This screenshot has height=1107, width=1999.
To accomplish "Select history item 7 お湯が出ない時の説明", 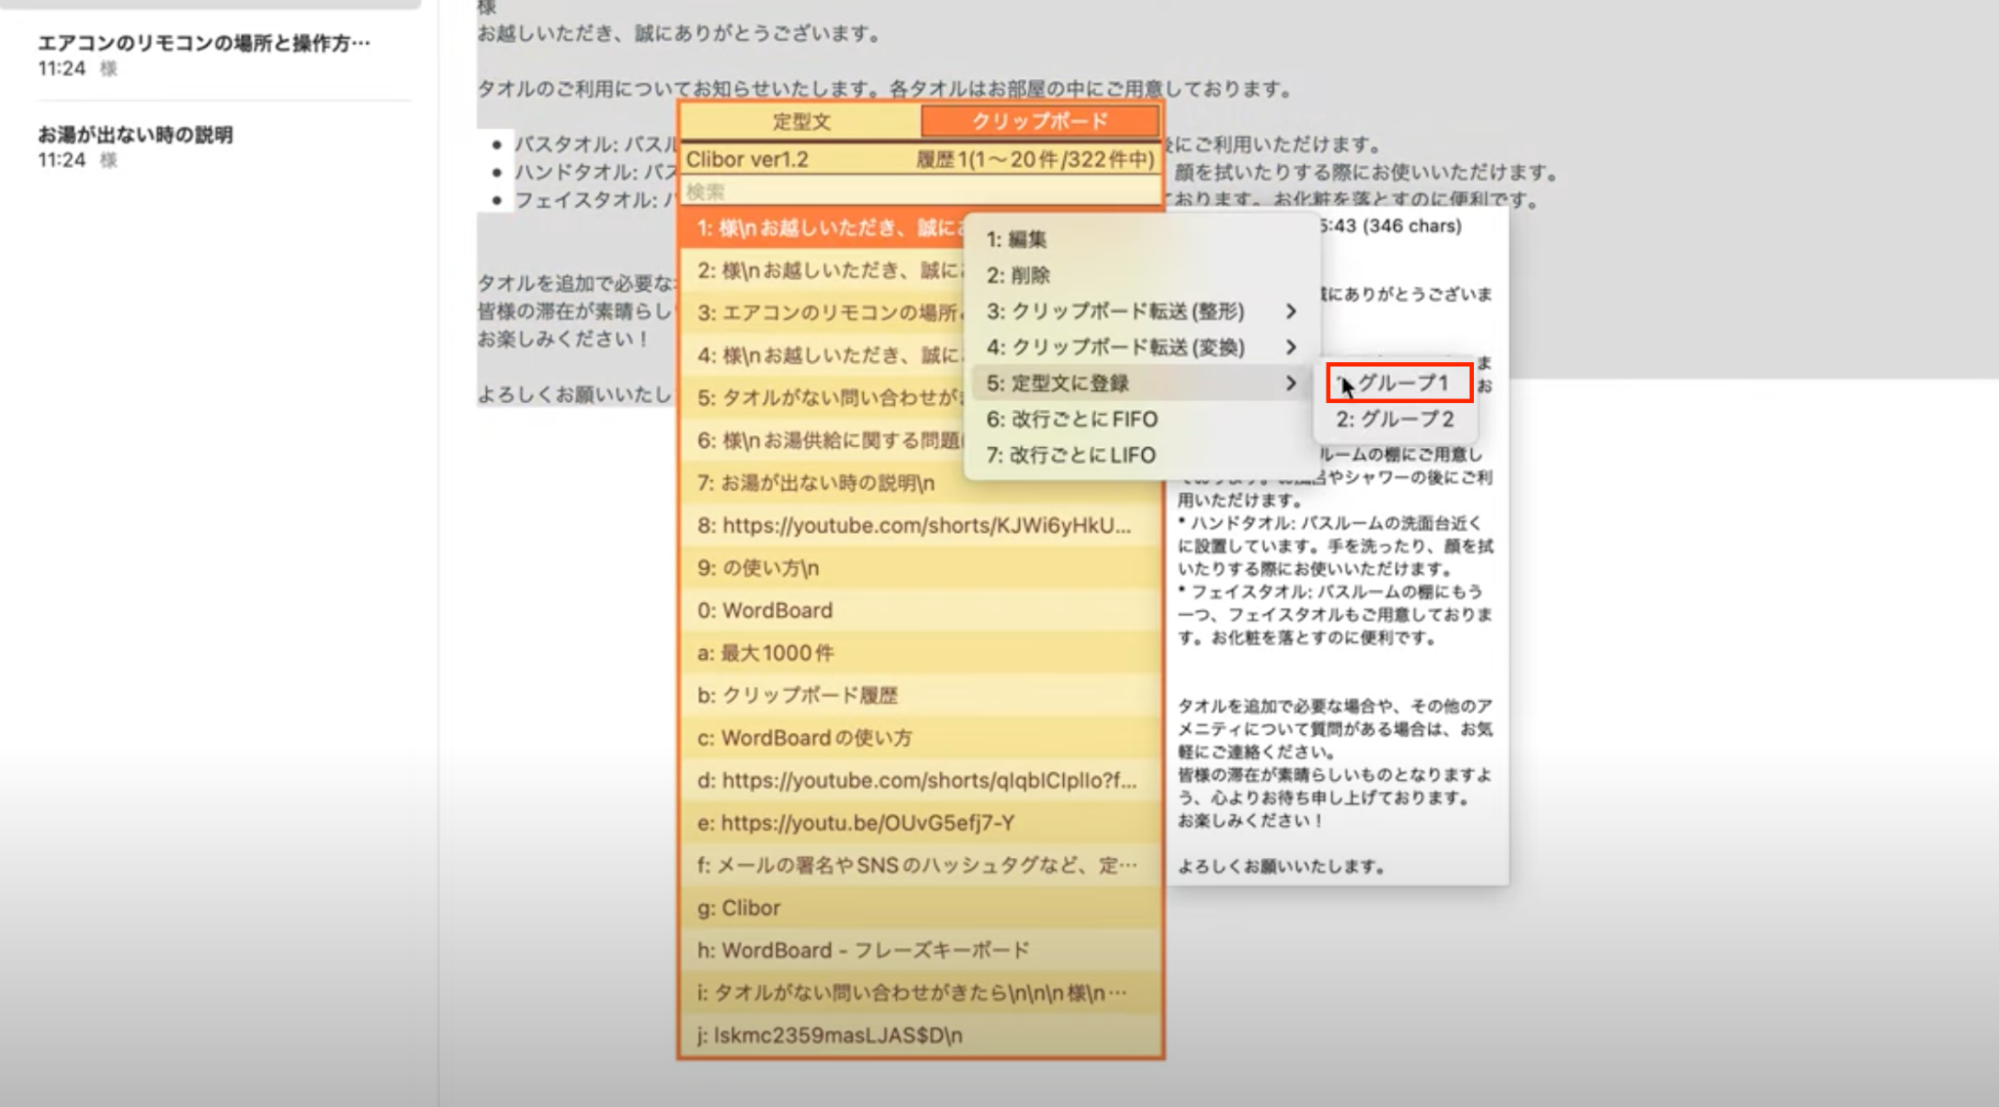I will pos(815,483).
